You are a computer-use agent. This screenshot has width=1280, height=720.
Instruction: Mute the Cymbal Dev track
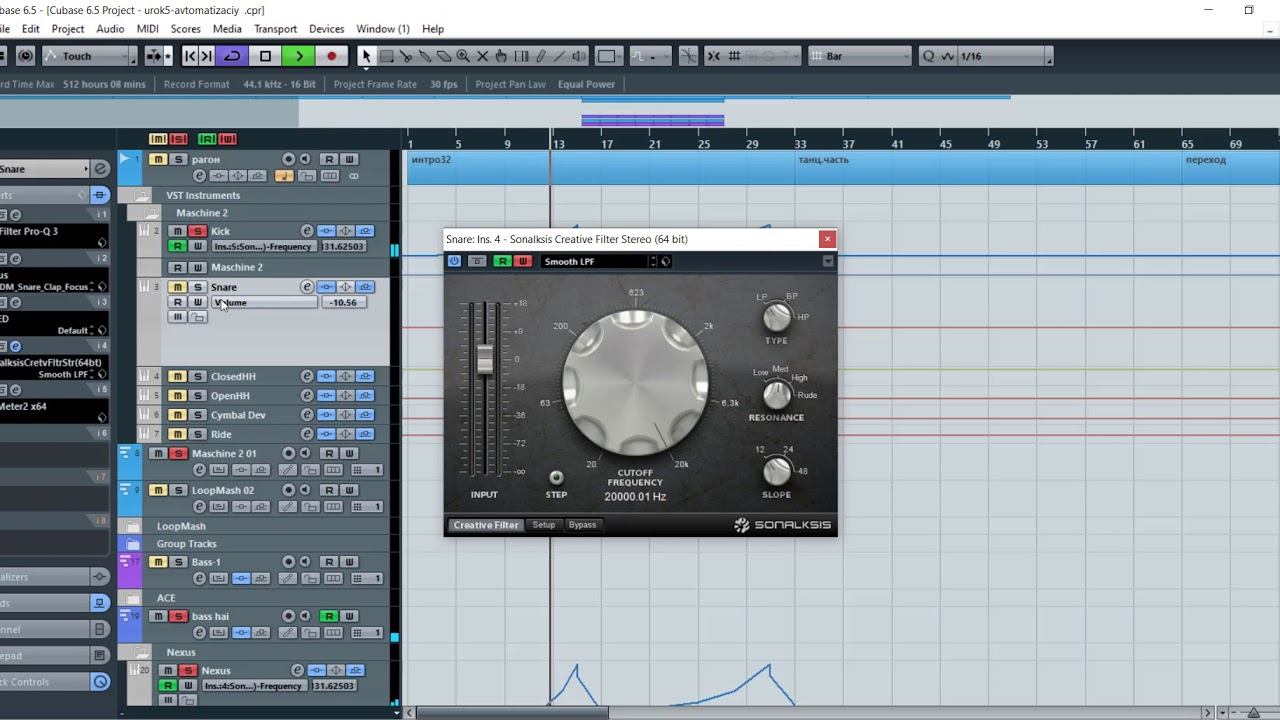tap(177, 415)
